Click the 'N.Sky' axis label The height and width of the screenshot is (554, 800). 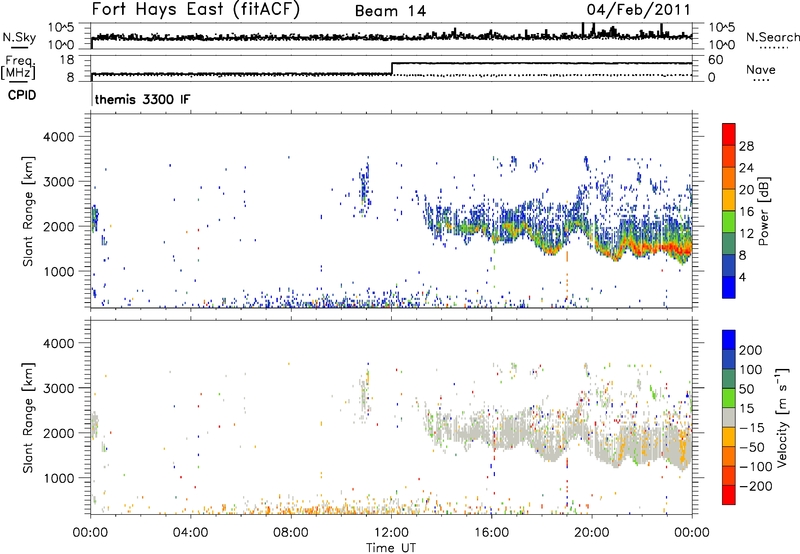19,37
